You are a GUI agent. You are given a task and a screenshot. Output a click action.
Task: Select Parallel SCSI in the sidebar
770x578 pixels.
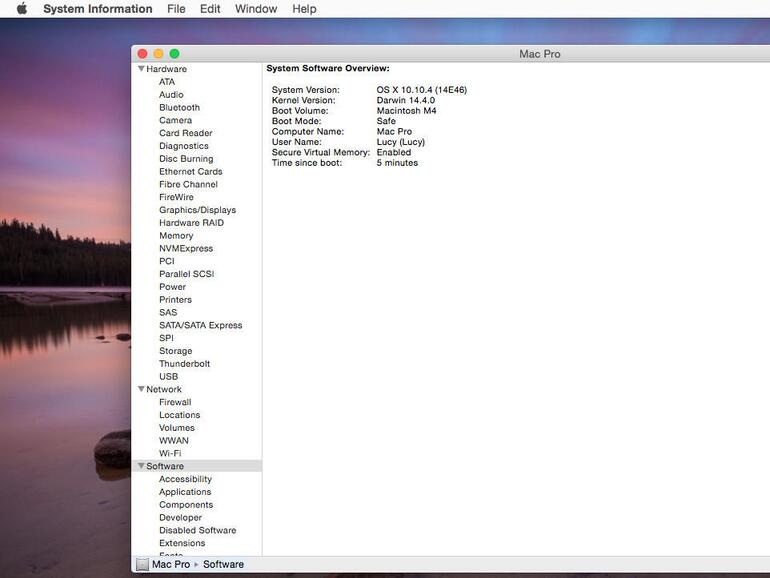(x=187, y=274)
